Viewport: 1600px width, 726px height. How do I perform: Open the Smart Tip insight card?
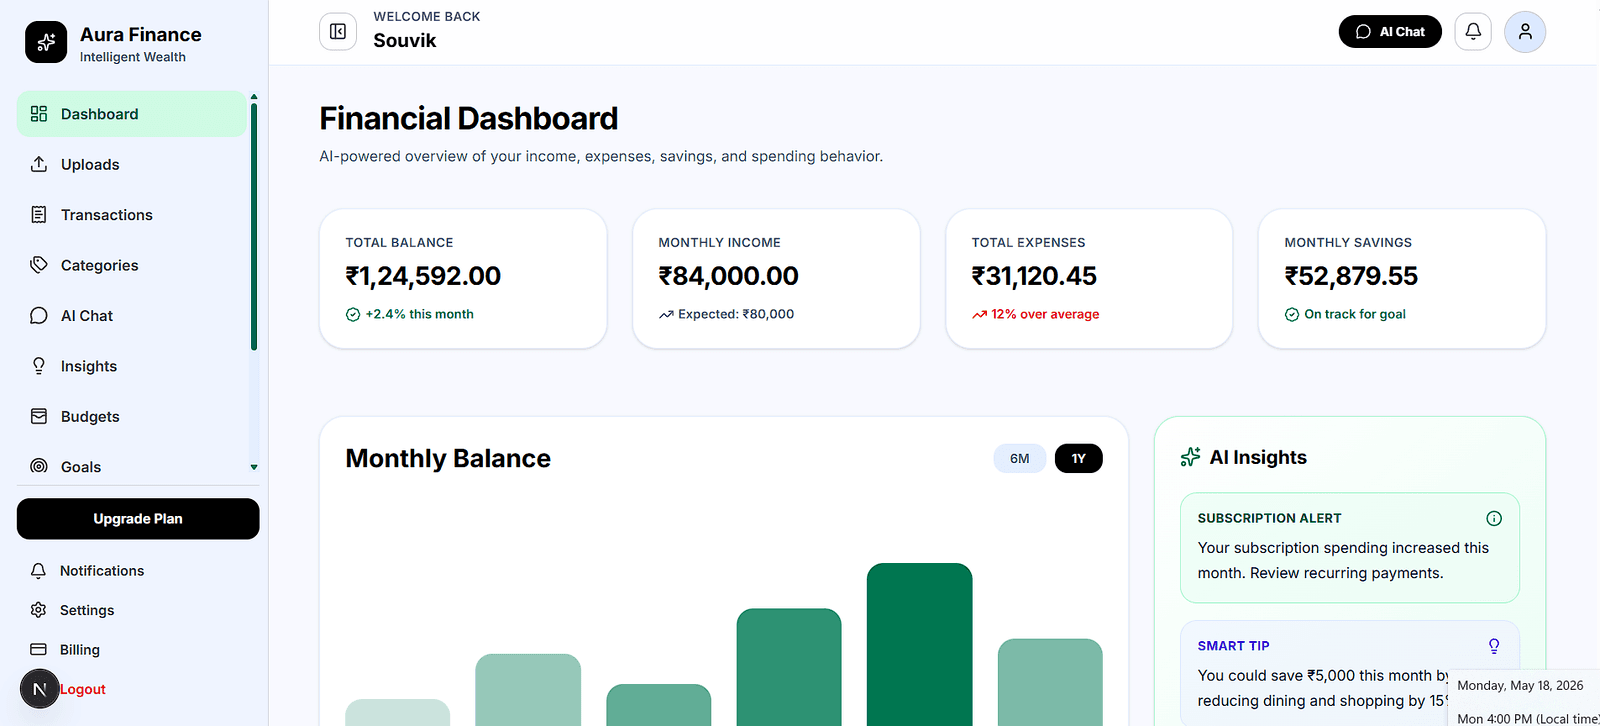click(1350, 673)
